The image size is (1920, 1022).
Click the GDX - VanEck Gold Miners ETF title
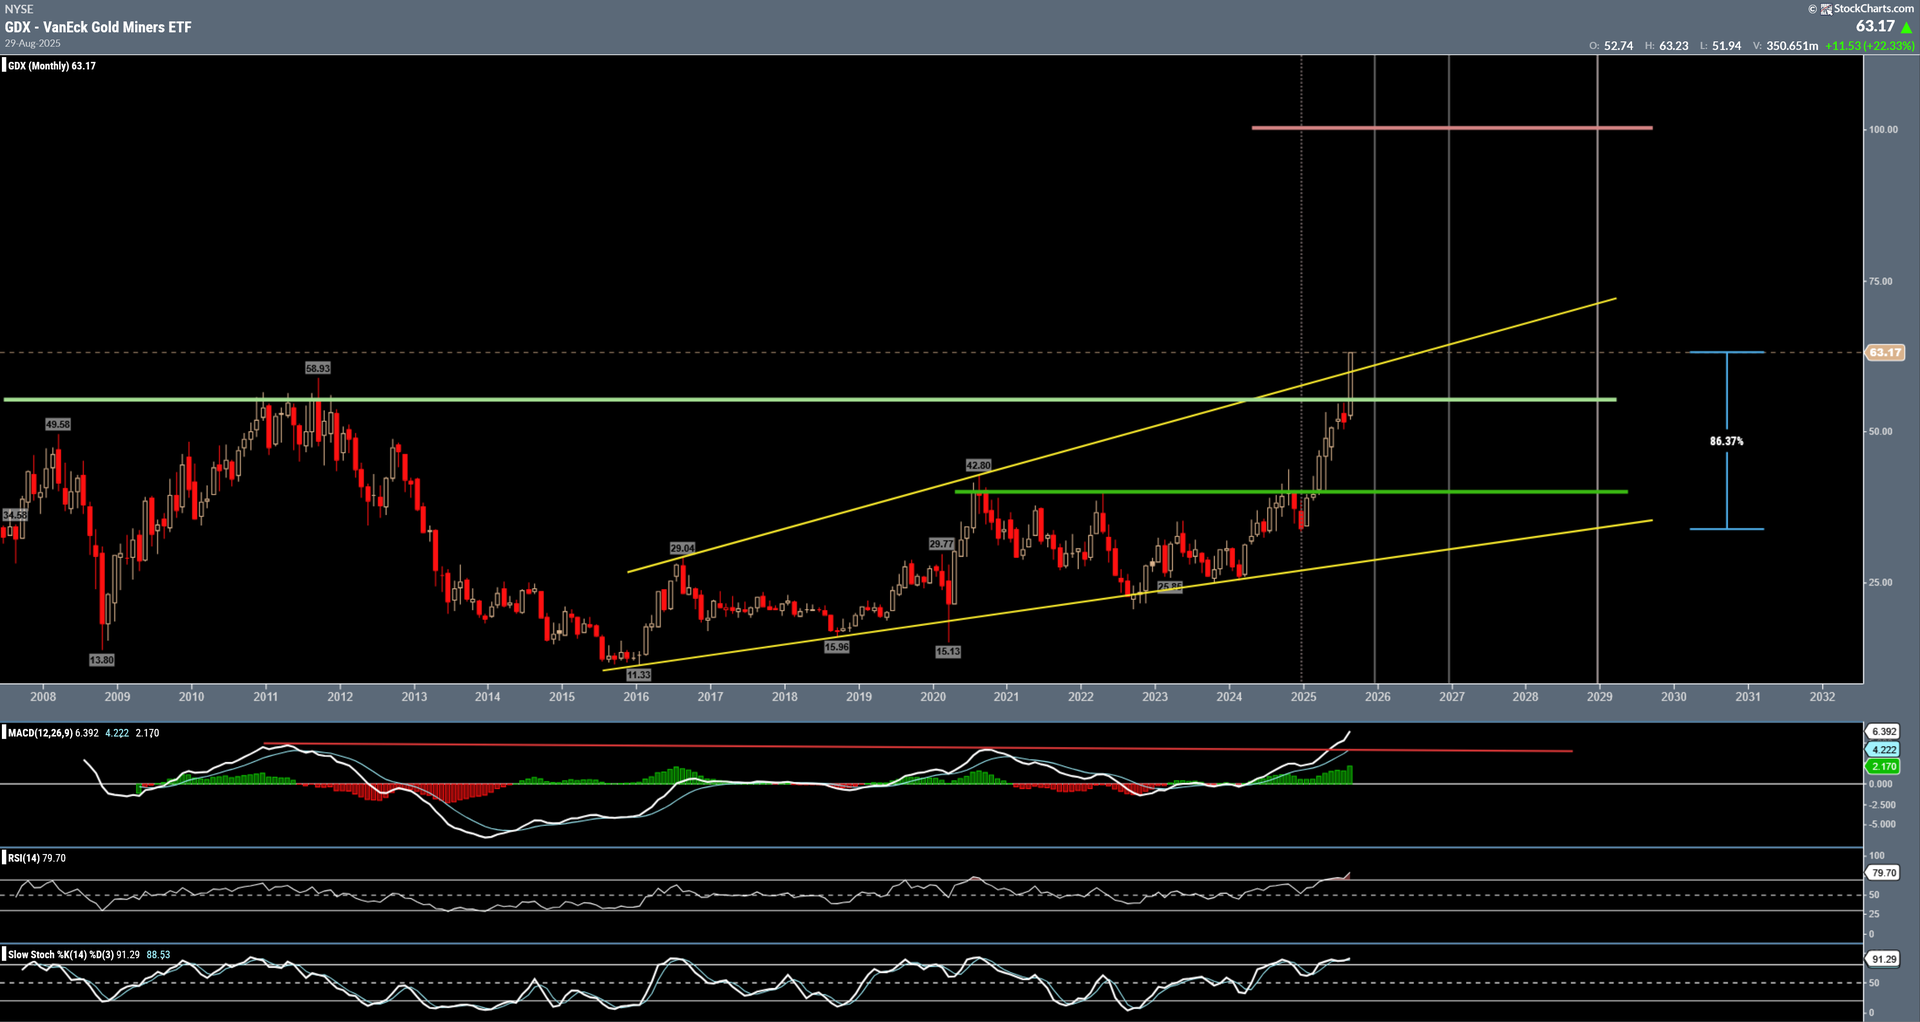click(x=98, y=27)
